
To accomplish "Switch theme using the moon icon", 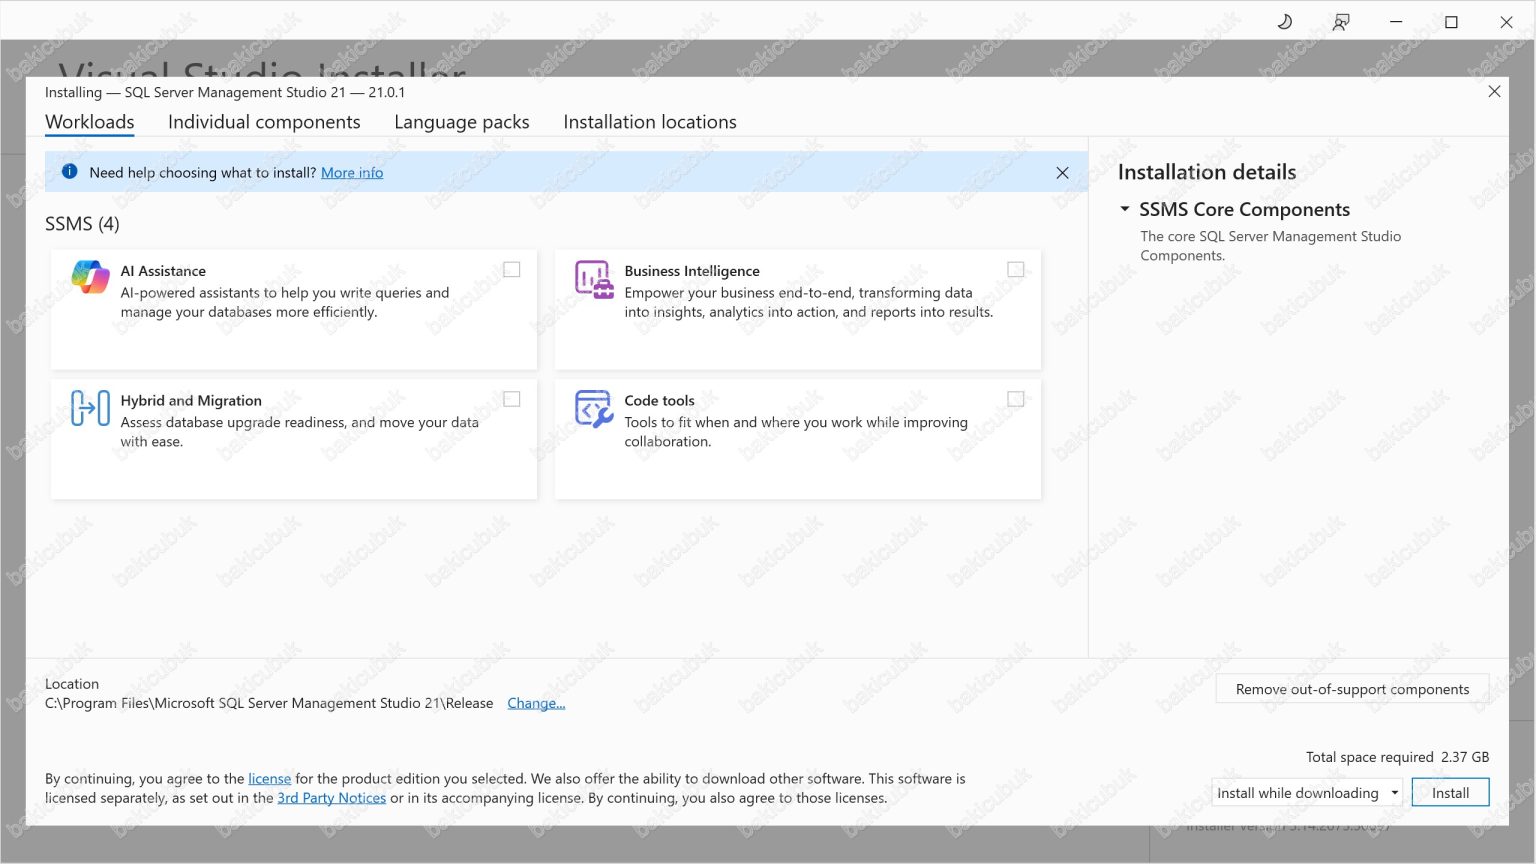I will pos(1285,21).
